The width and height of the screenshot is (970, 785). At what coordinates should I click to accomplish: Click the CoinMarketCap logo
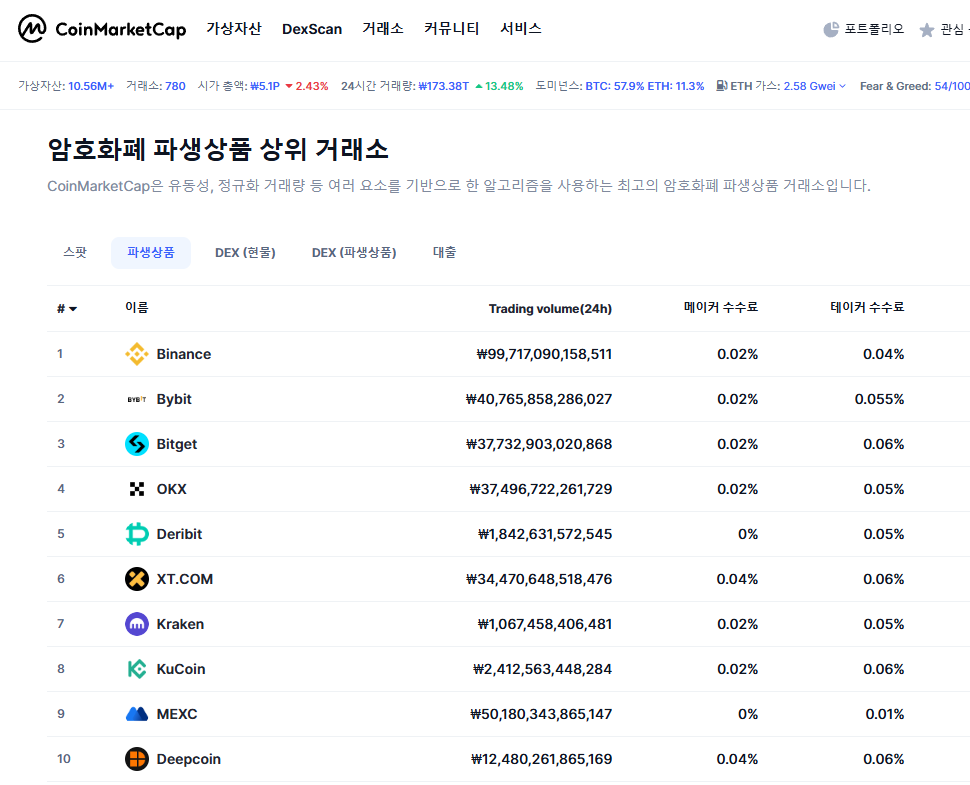102,29
